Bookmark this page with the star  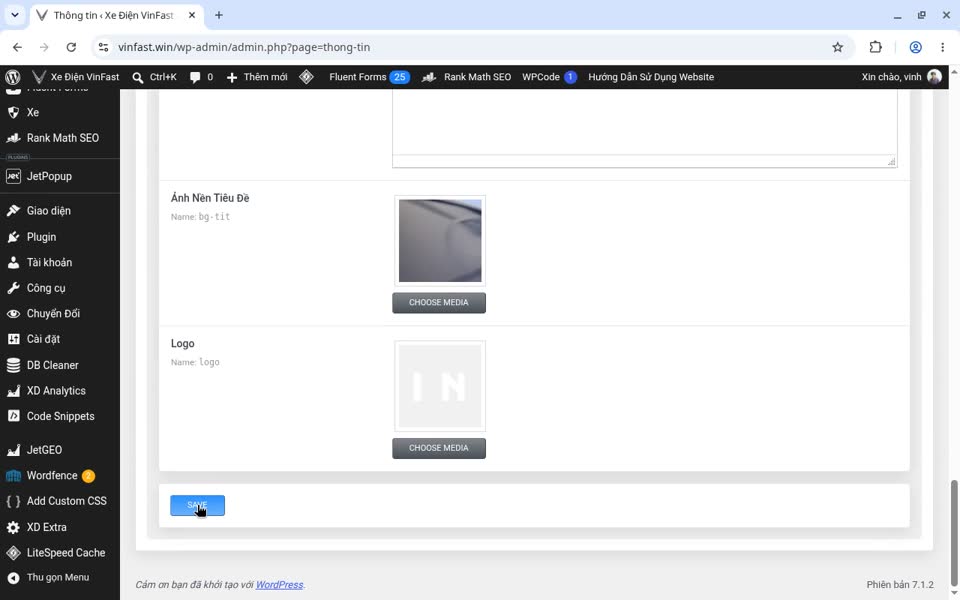838,47
